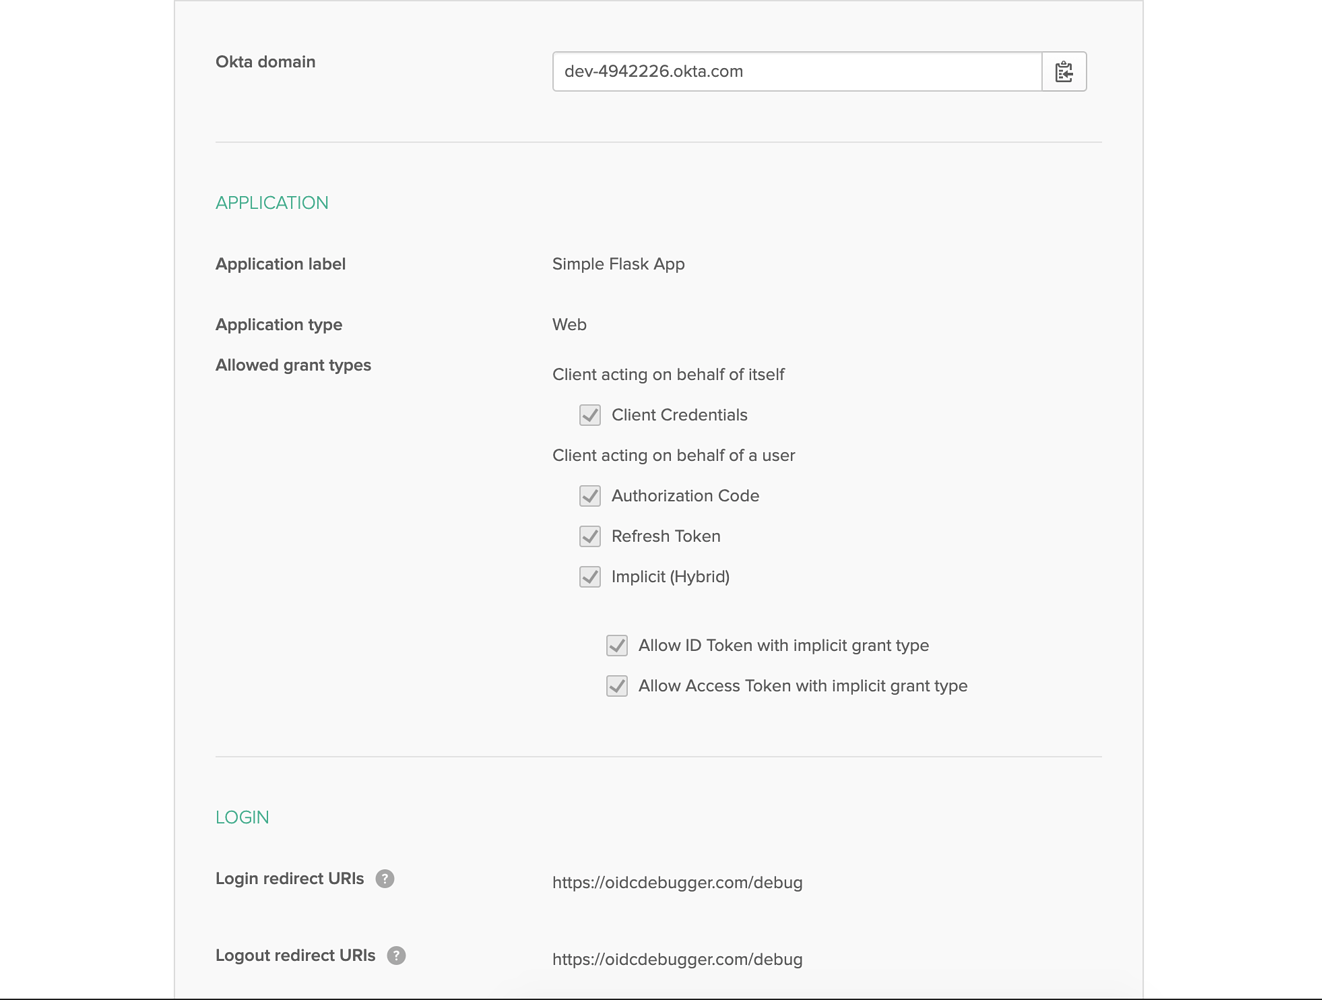This screenshot has height=1000, width=1322.
Task: Click the login redirect URI oidcdebugger link
Action: [677, 883]
